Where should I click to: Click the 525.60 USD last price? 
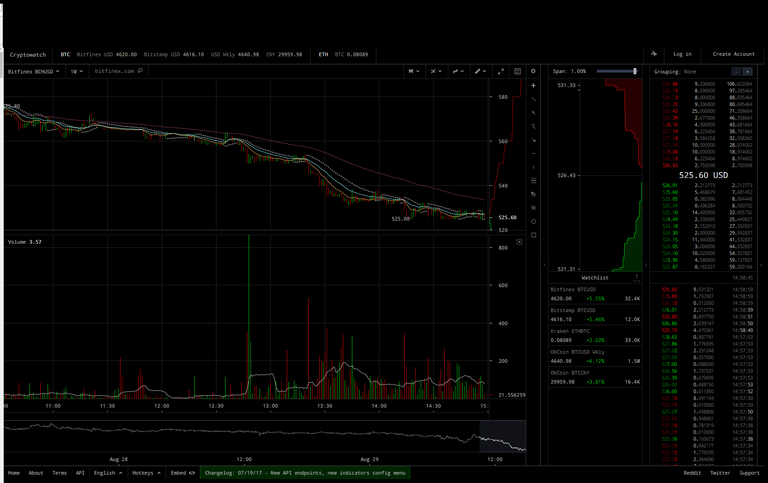point(703,175)
